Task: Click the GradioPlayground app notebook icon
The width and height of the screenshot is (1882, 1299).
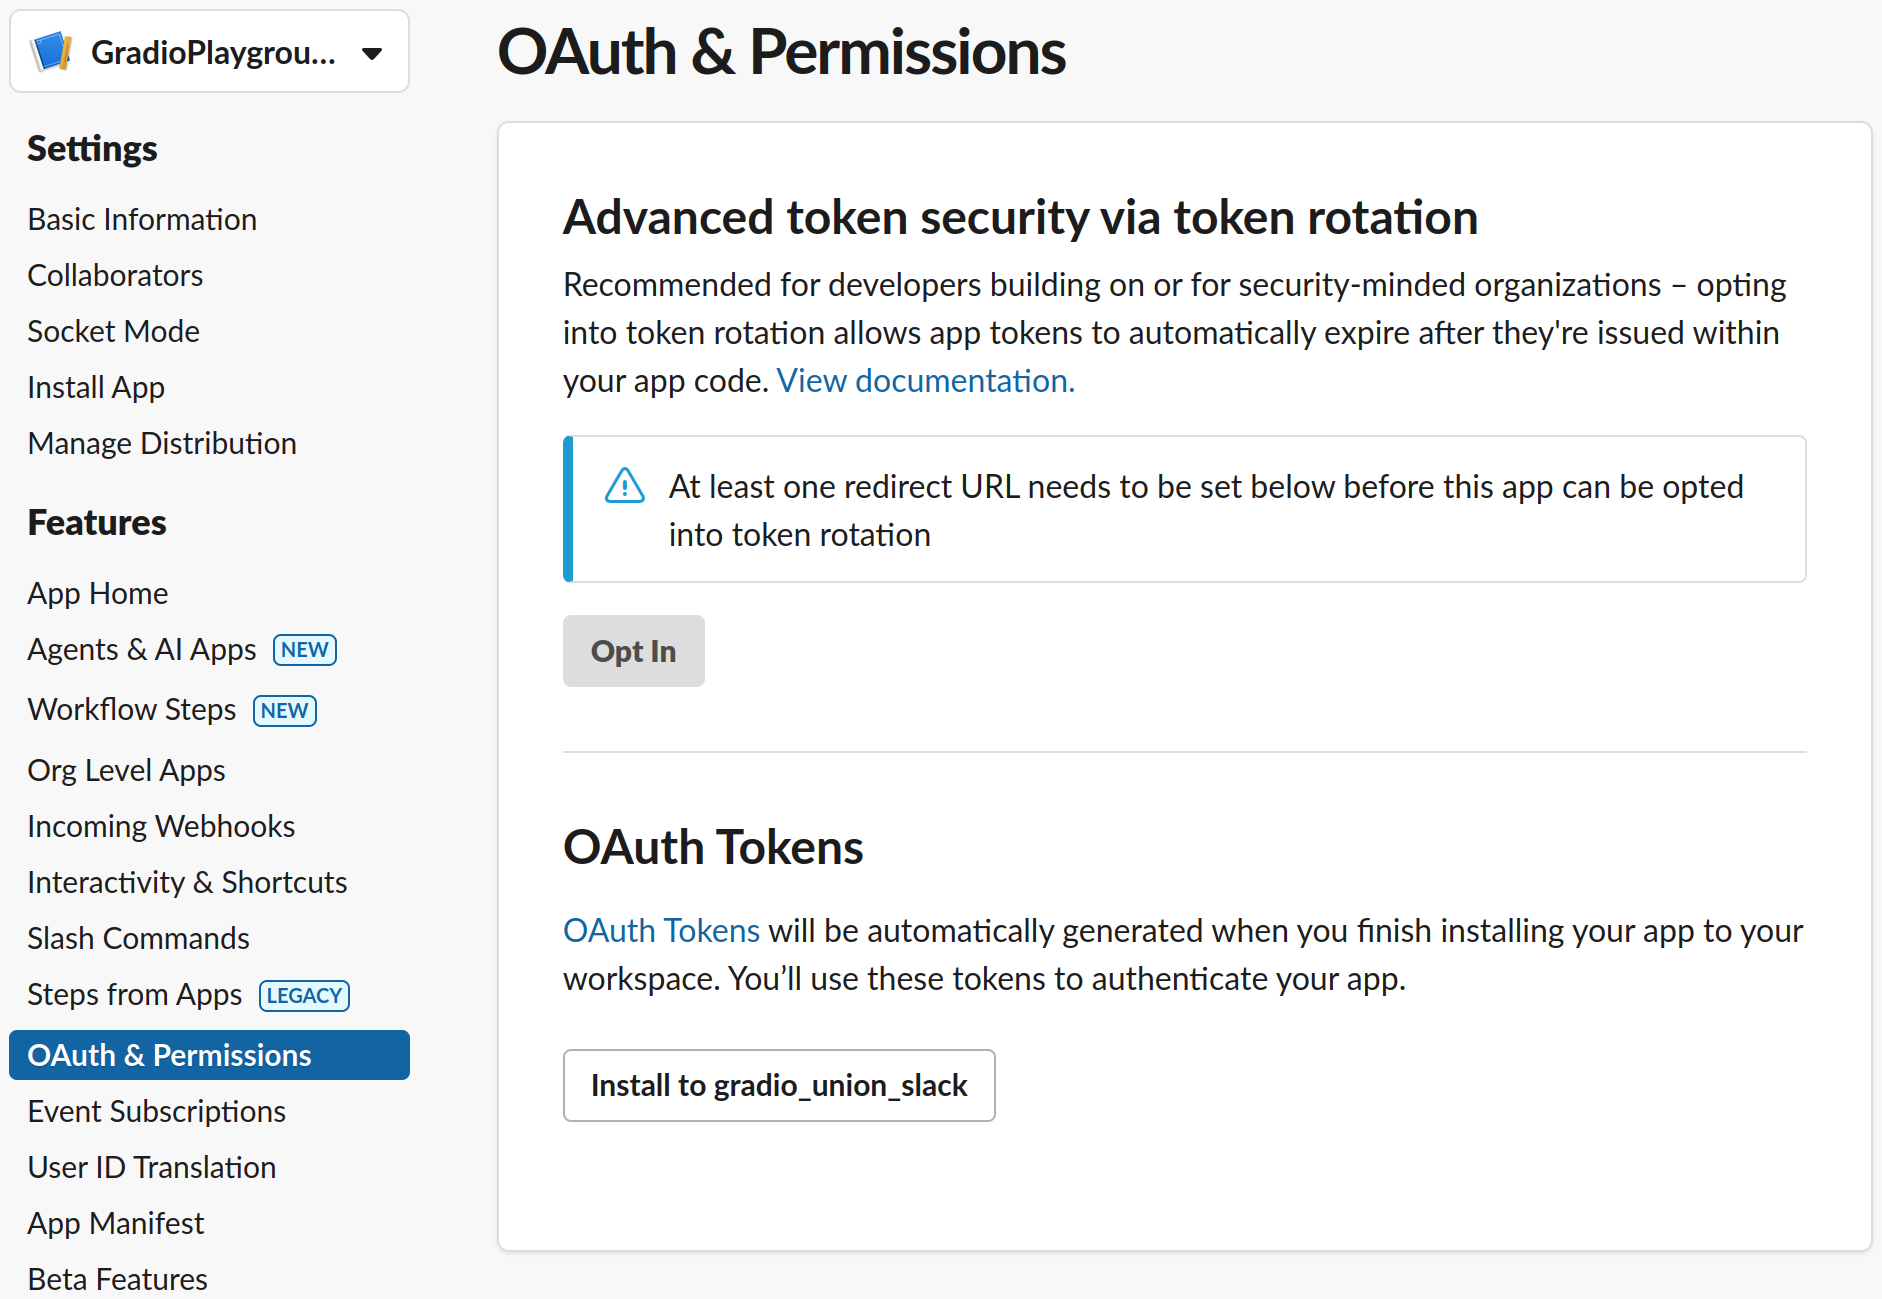Action: [x=52, y=52]
